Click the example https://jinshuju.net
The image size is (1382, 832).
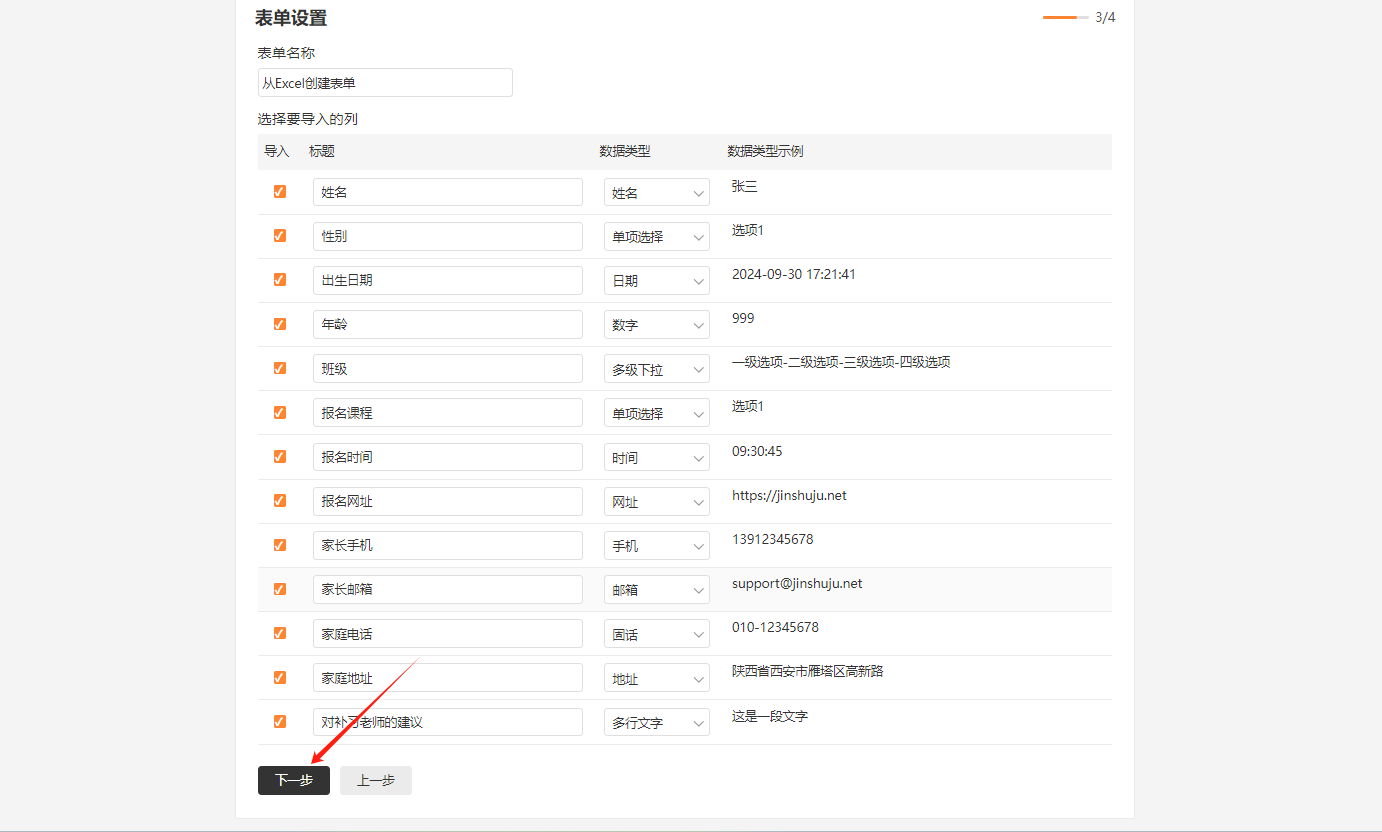click(x=789, y=495)
